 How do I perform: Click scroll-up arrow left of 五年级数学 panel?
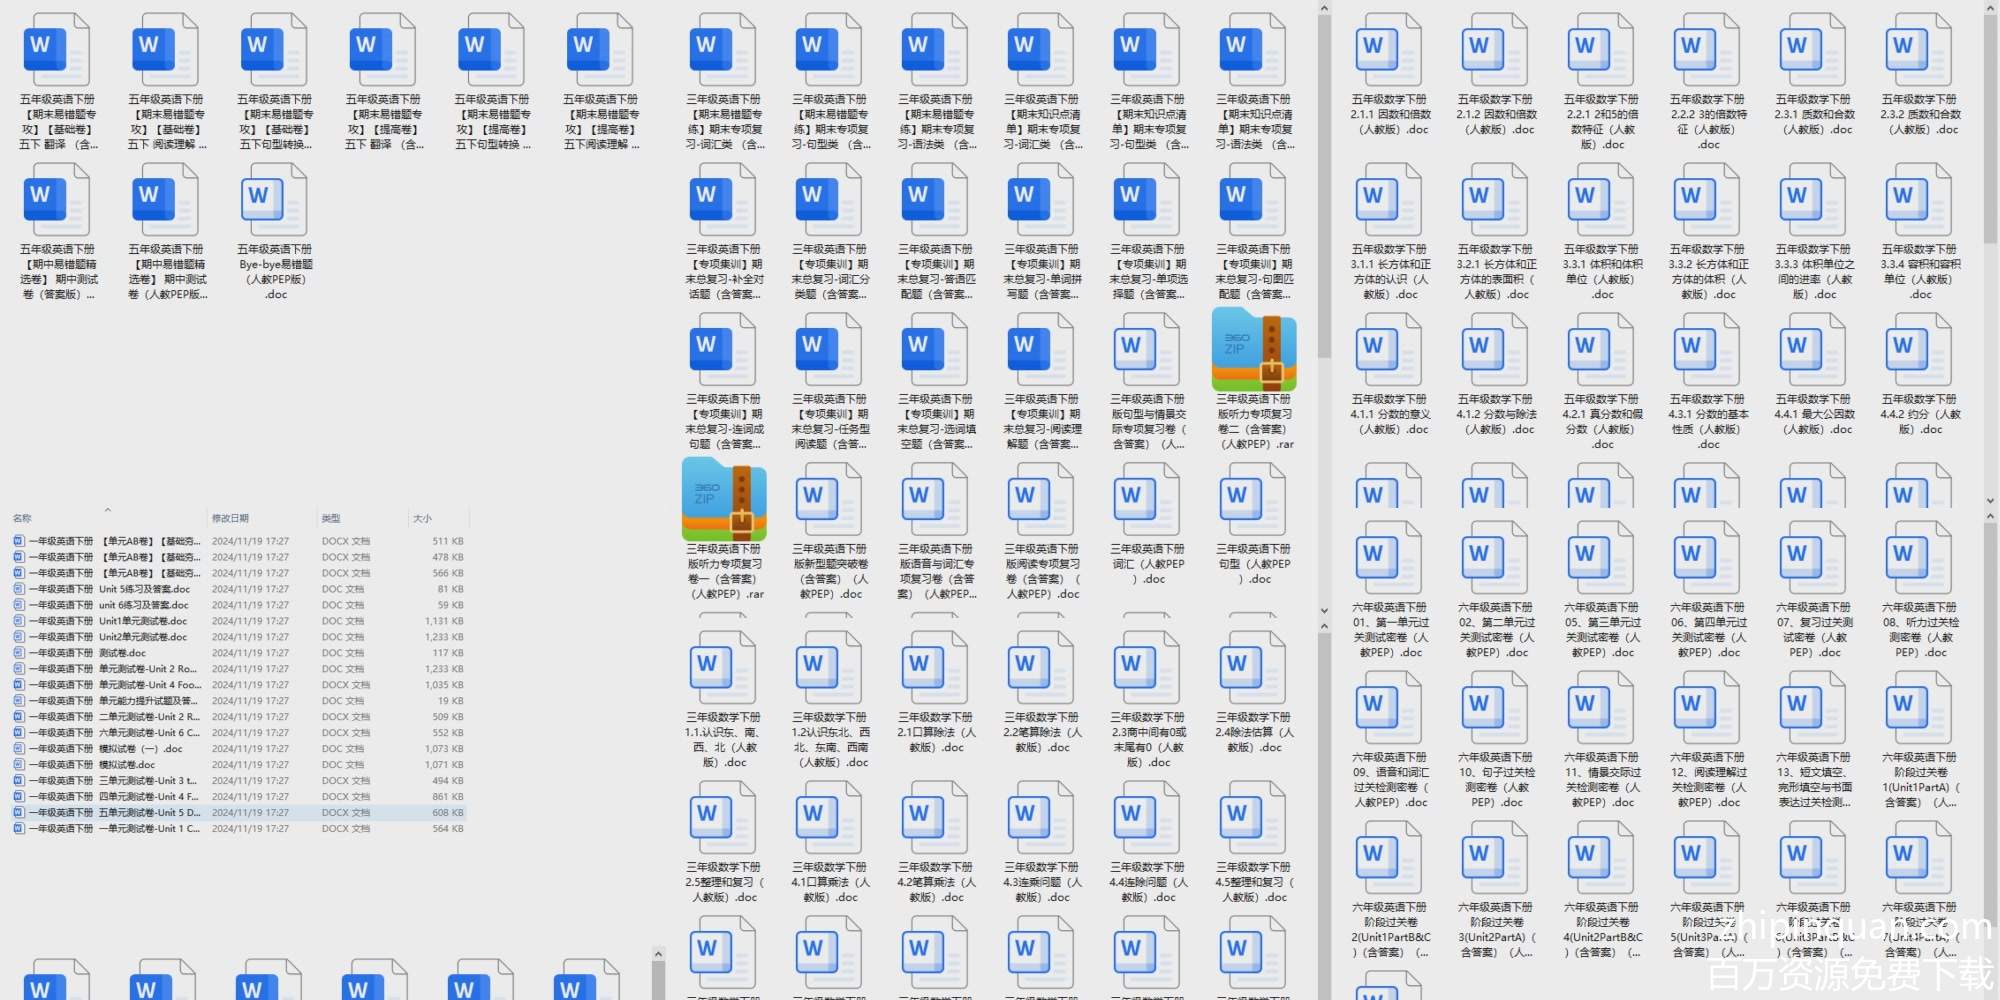[x=1324, y=9]
